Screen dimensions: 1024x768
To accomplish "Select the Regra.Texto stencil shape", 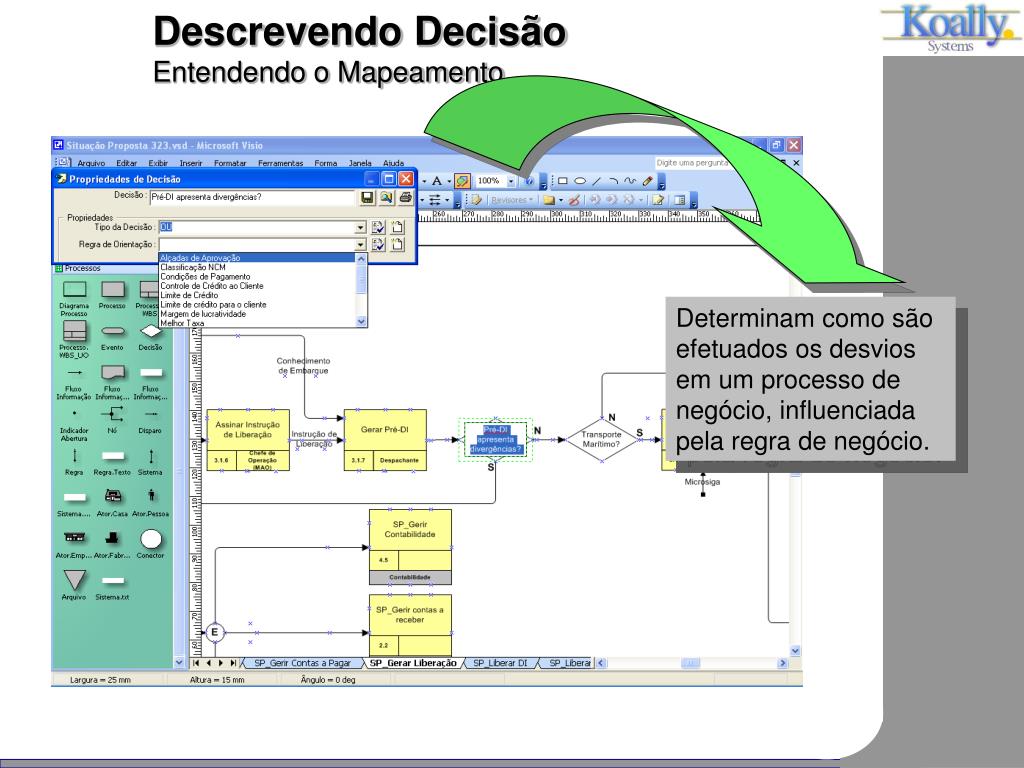I will (112, 456).
